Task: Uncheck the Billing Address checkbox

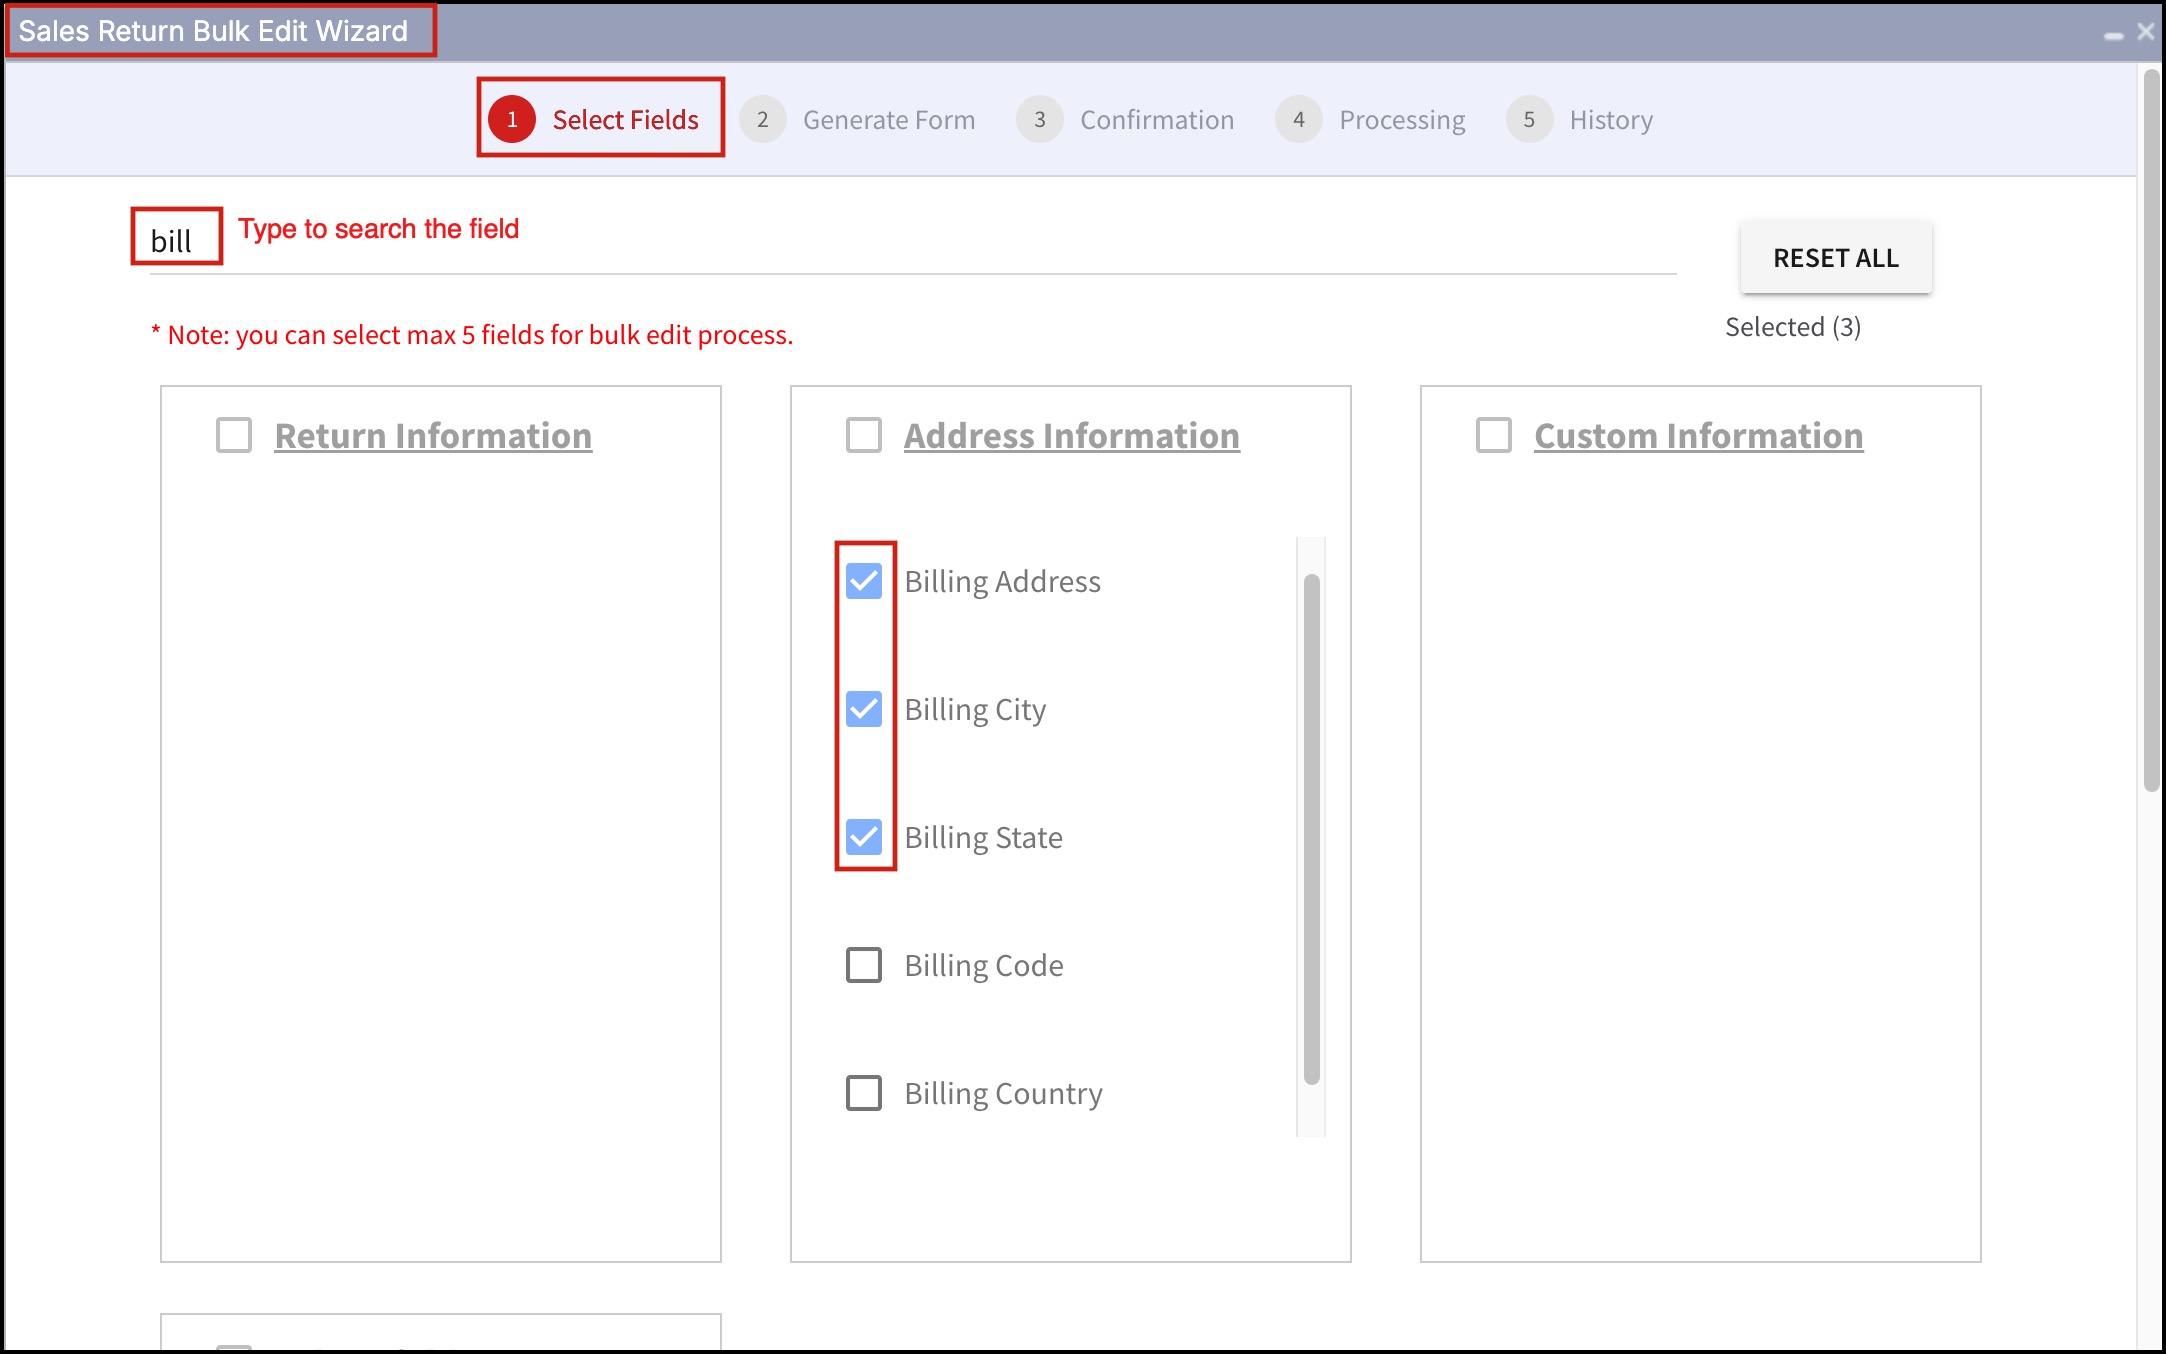Action: click(864, 581)
